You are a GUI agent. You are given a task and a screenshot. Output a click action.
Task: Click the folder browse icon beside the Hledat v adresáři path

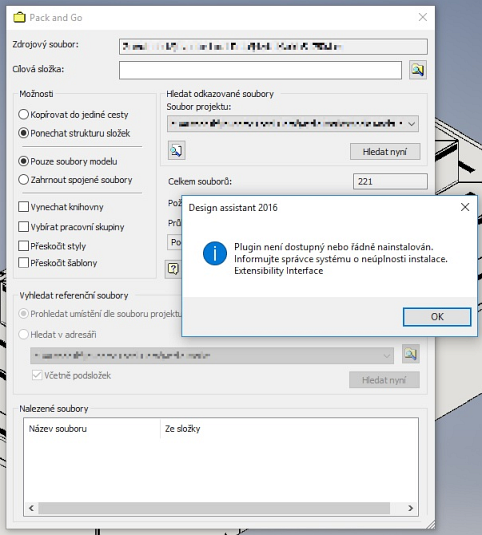pyautogui.click(x=410, y=354)
